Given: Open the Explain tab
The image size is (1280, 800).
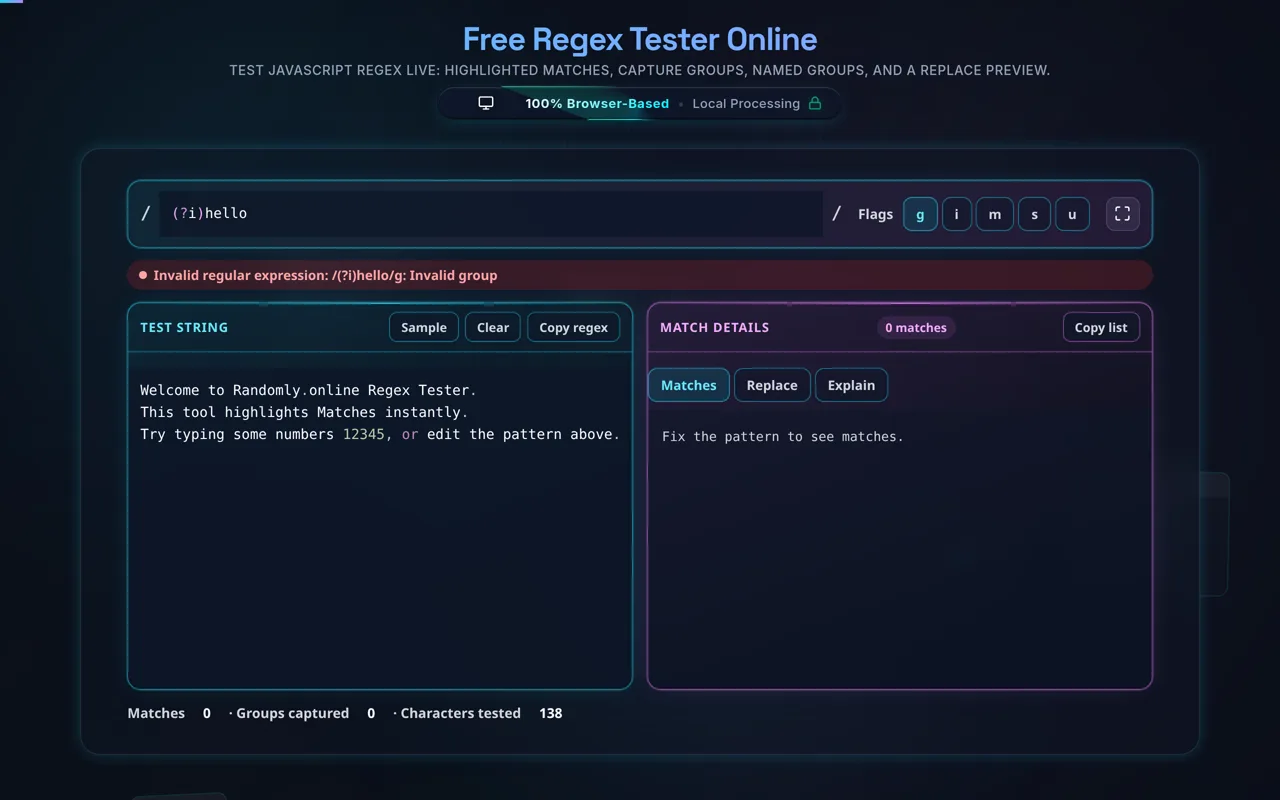Looking at the screenshot, I should 851,385.
